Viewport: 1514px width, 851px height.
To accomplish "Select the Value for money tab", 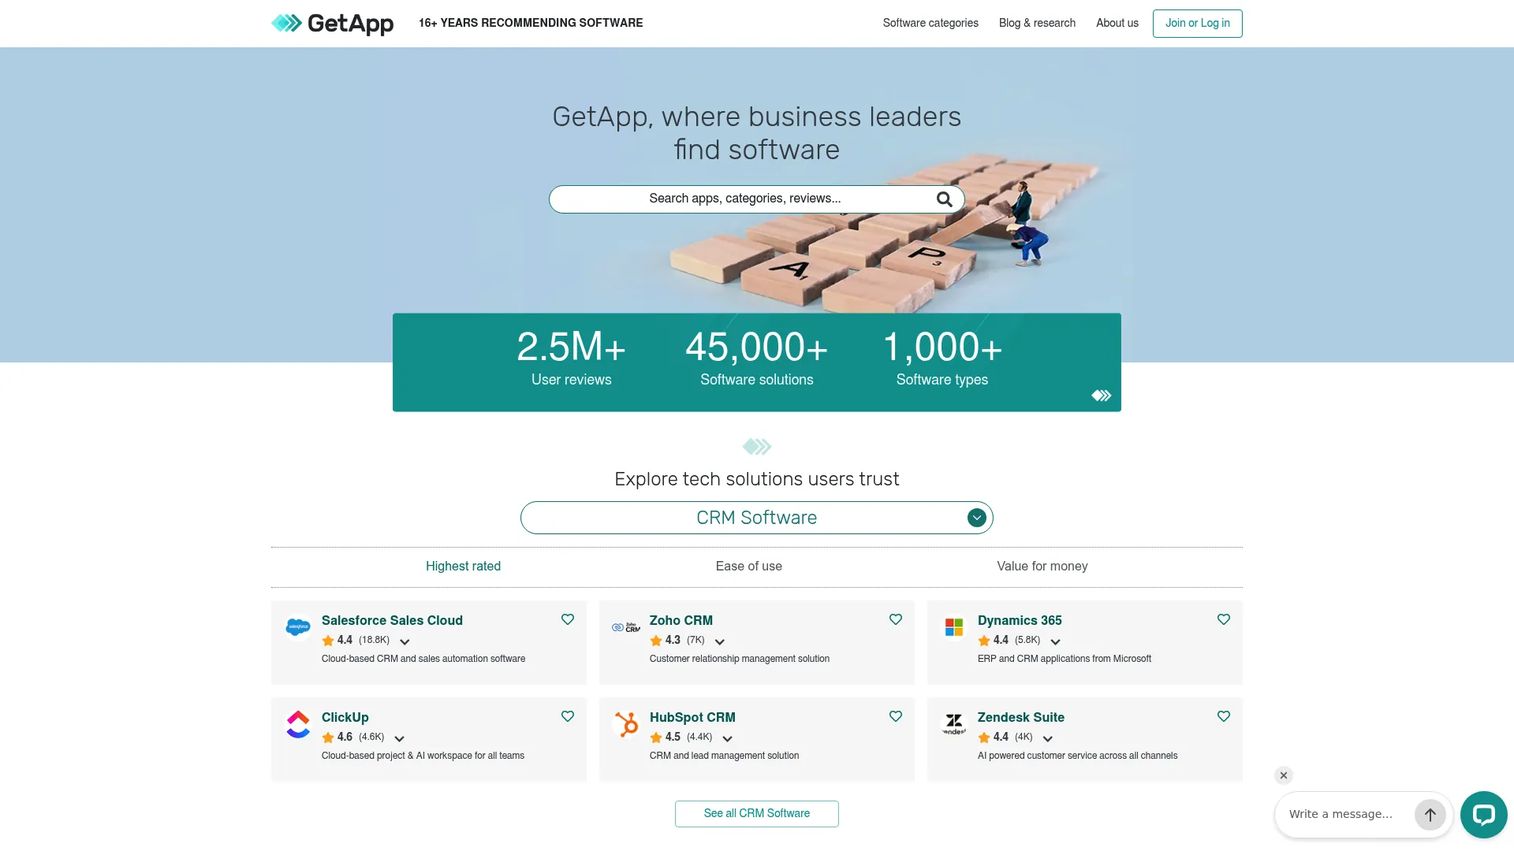I will (1042, 566).
